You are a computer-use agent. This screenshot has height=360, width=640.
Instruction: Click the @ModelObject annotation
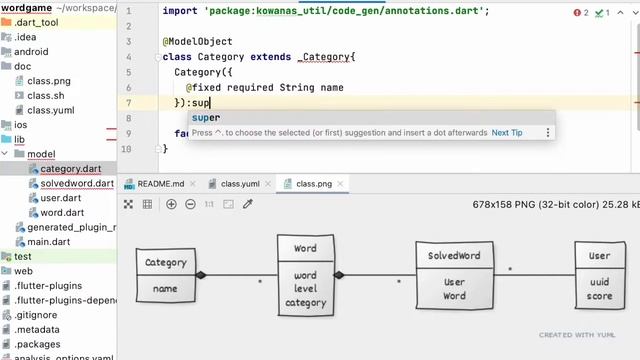click(198, 42)
